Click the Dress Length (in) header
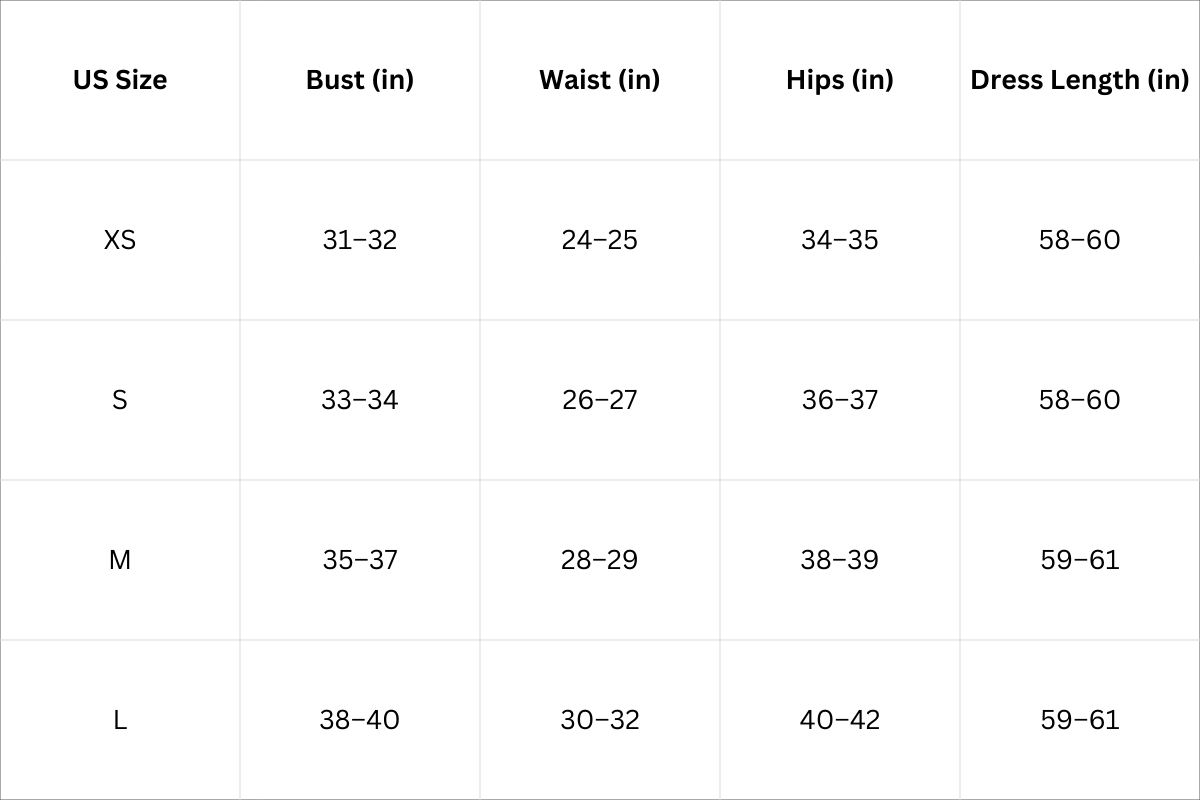This screenshot has height=800, width=1200. 1080,80
